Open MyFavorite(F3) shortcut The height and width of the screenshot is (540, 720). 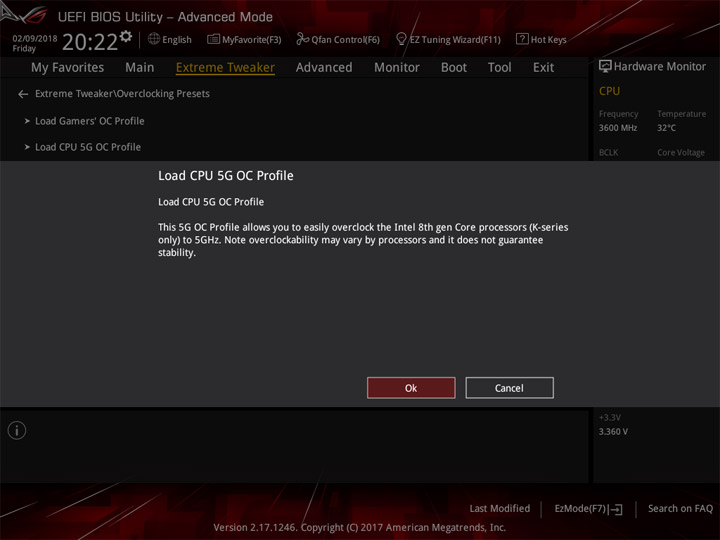[x=252, y=40]
